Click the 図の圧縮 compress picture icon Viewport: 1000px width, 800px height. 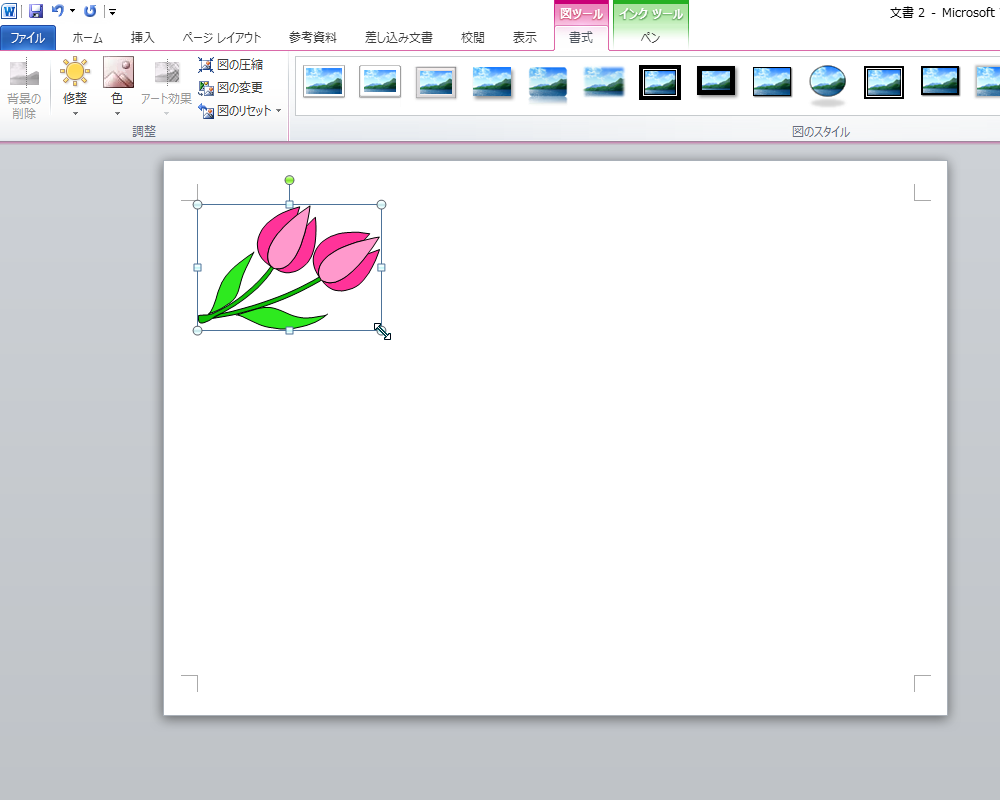tap(206, 65)
